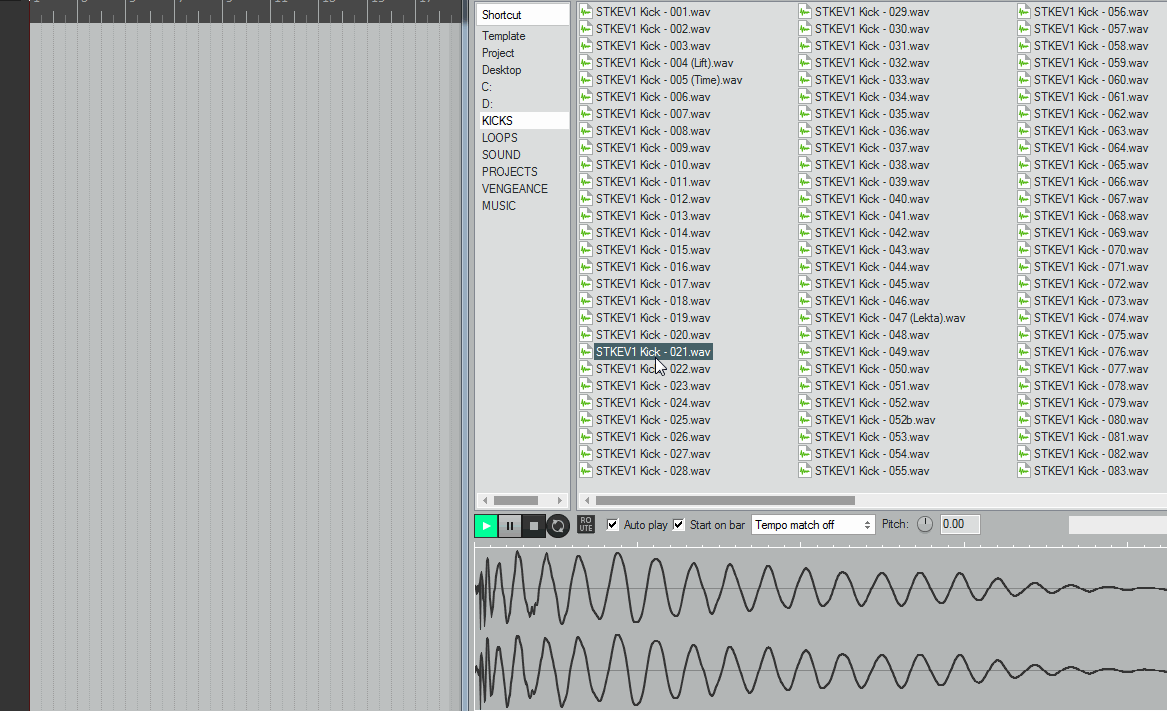Select the LOOPS shortcut folder
The image size is (1167, 711).
500,138
